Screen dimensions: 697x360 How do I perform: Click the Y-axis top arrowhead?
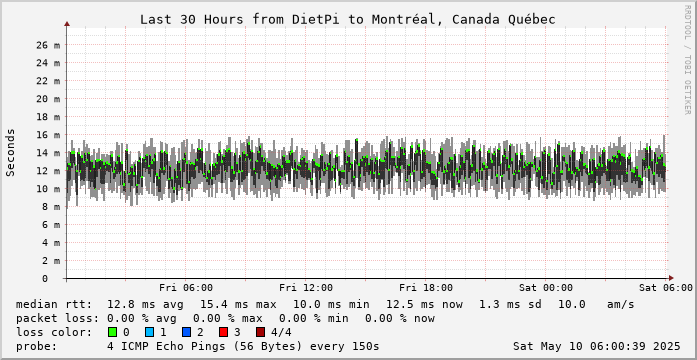(x=67, y=24)
